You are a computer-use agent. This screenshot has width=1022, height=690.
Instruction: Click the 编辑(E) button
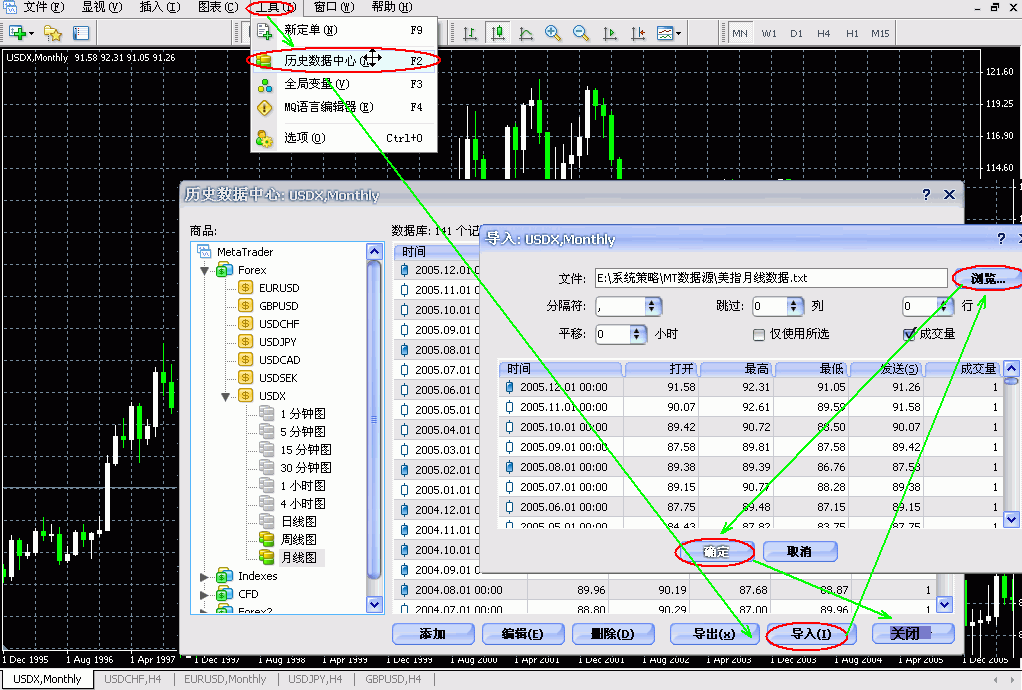pos(522,634)
